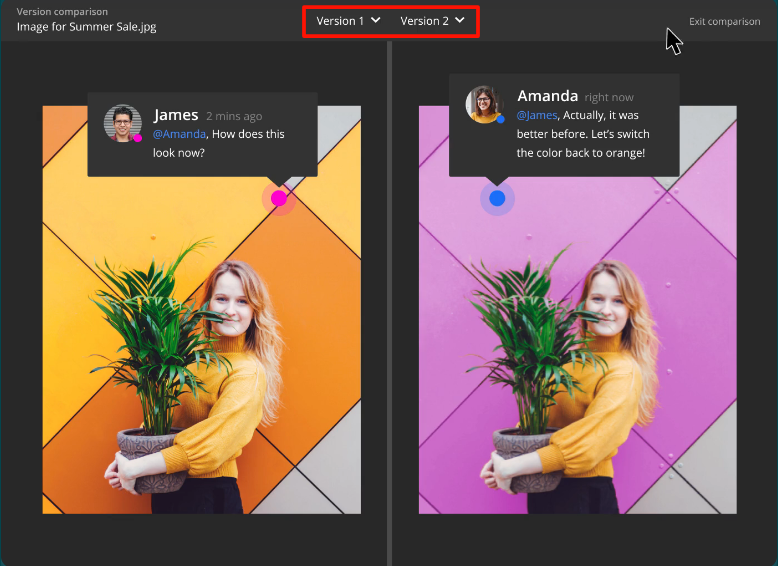778x566 pixels.
Task: Click the pink status dot on James's avatar
Action: click(x=138, y=138)
